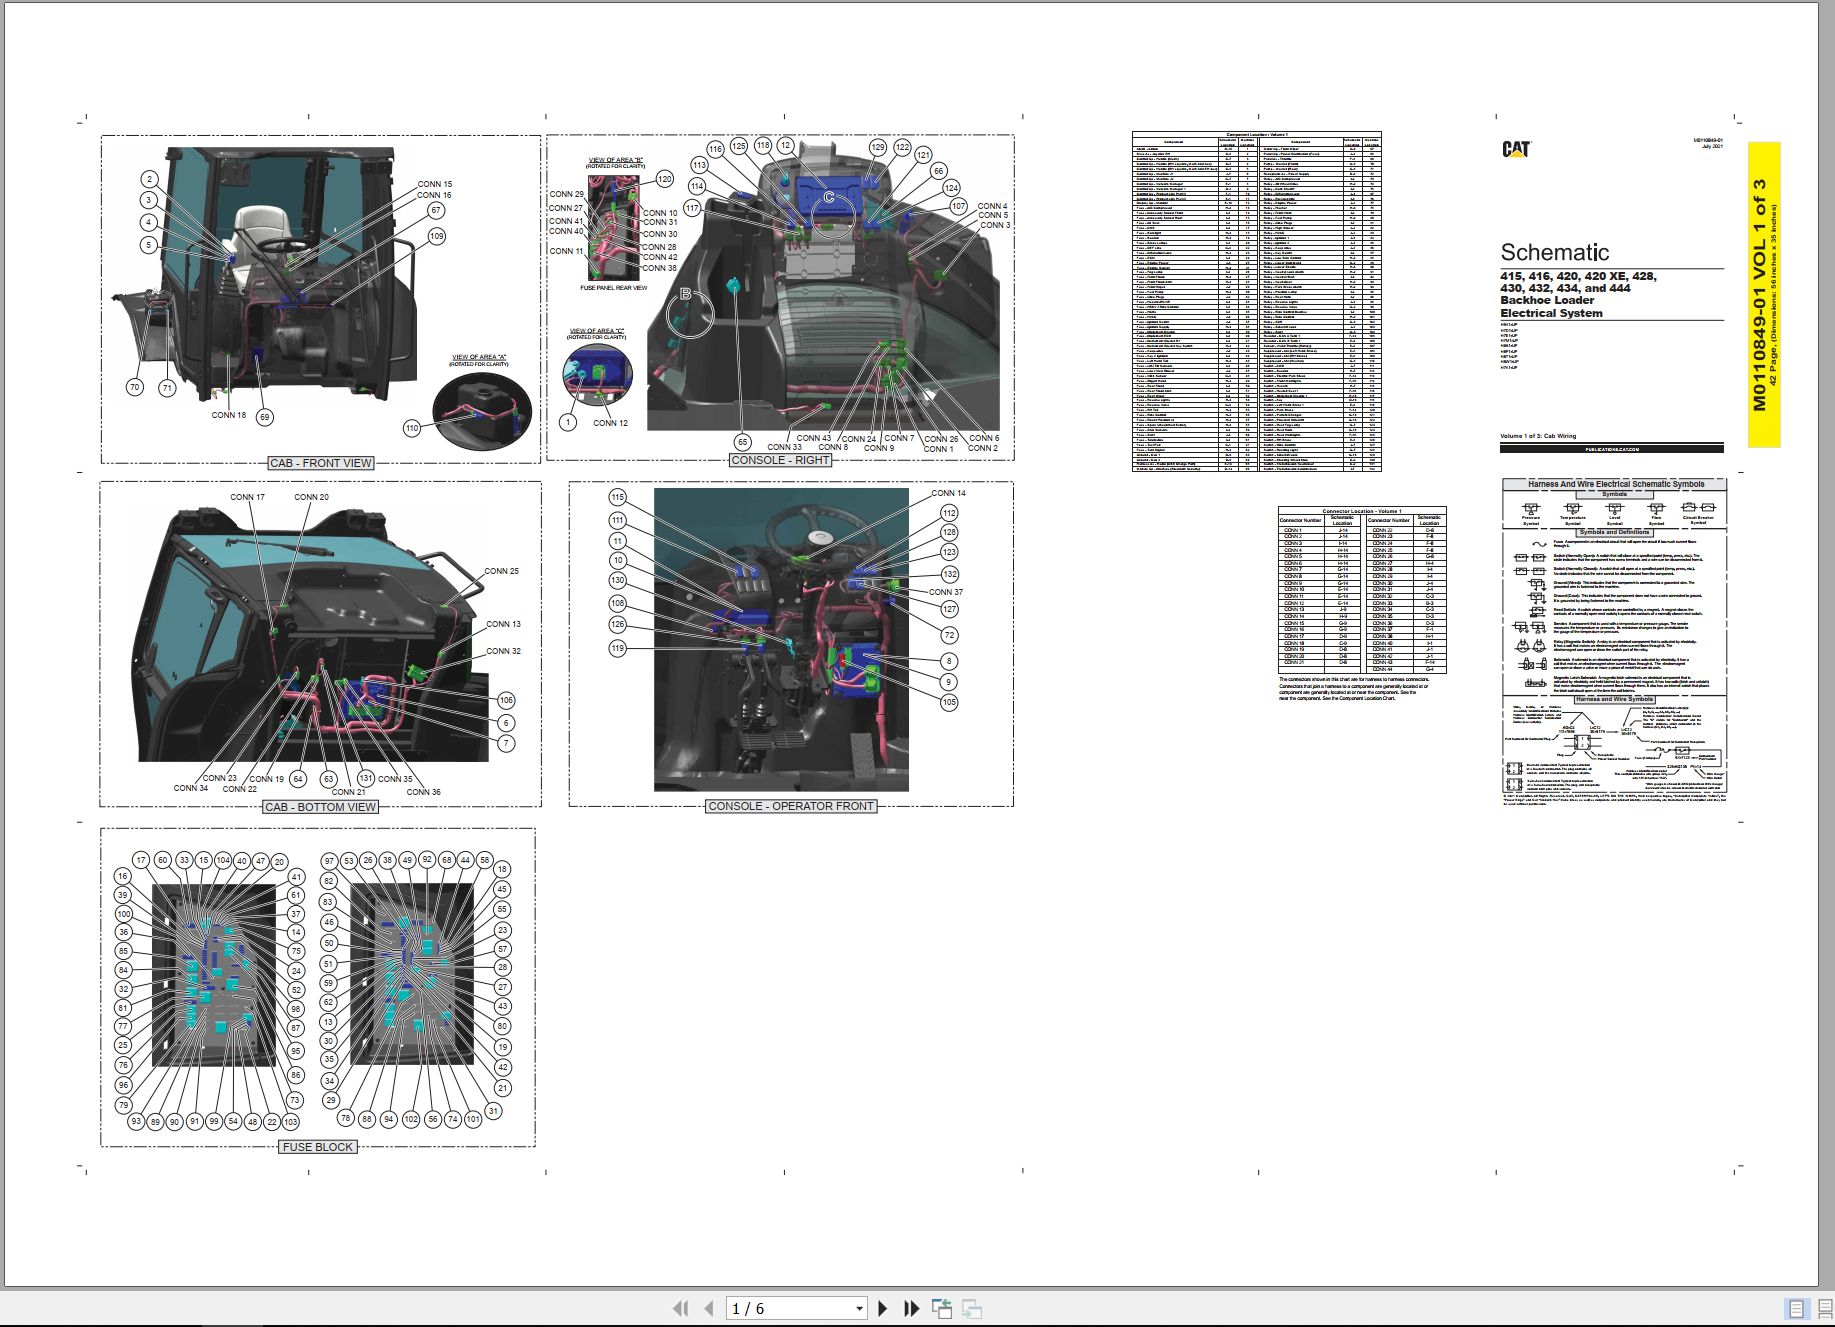
Task: Go to the first page
Action: point(681,1308)
